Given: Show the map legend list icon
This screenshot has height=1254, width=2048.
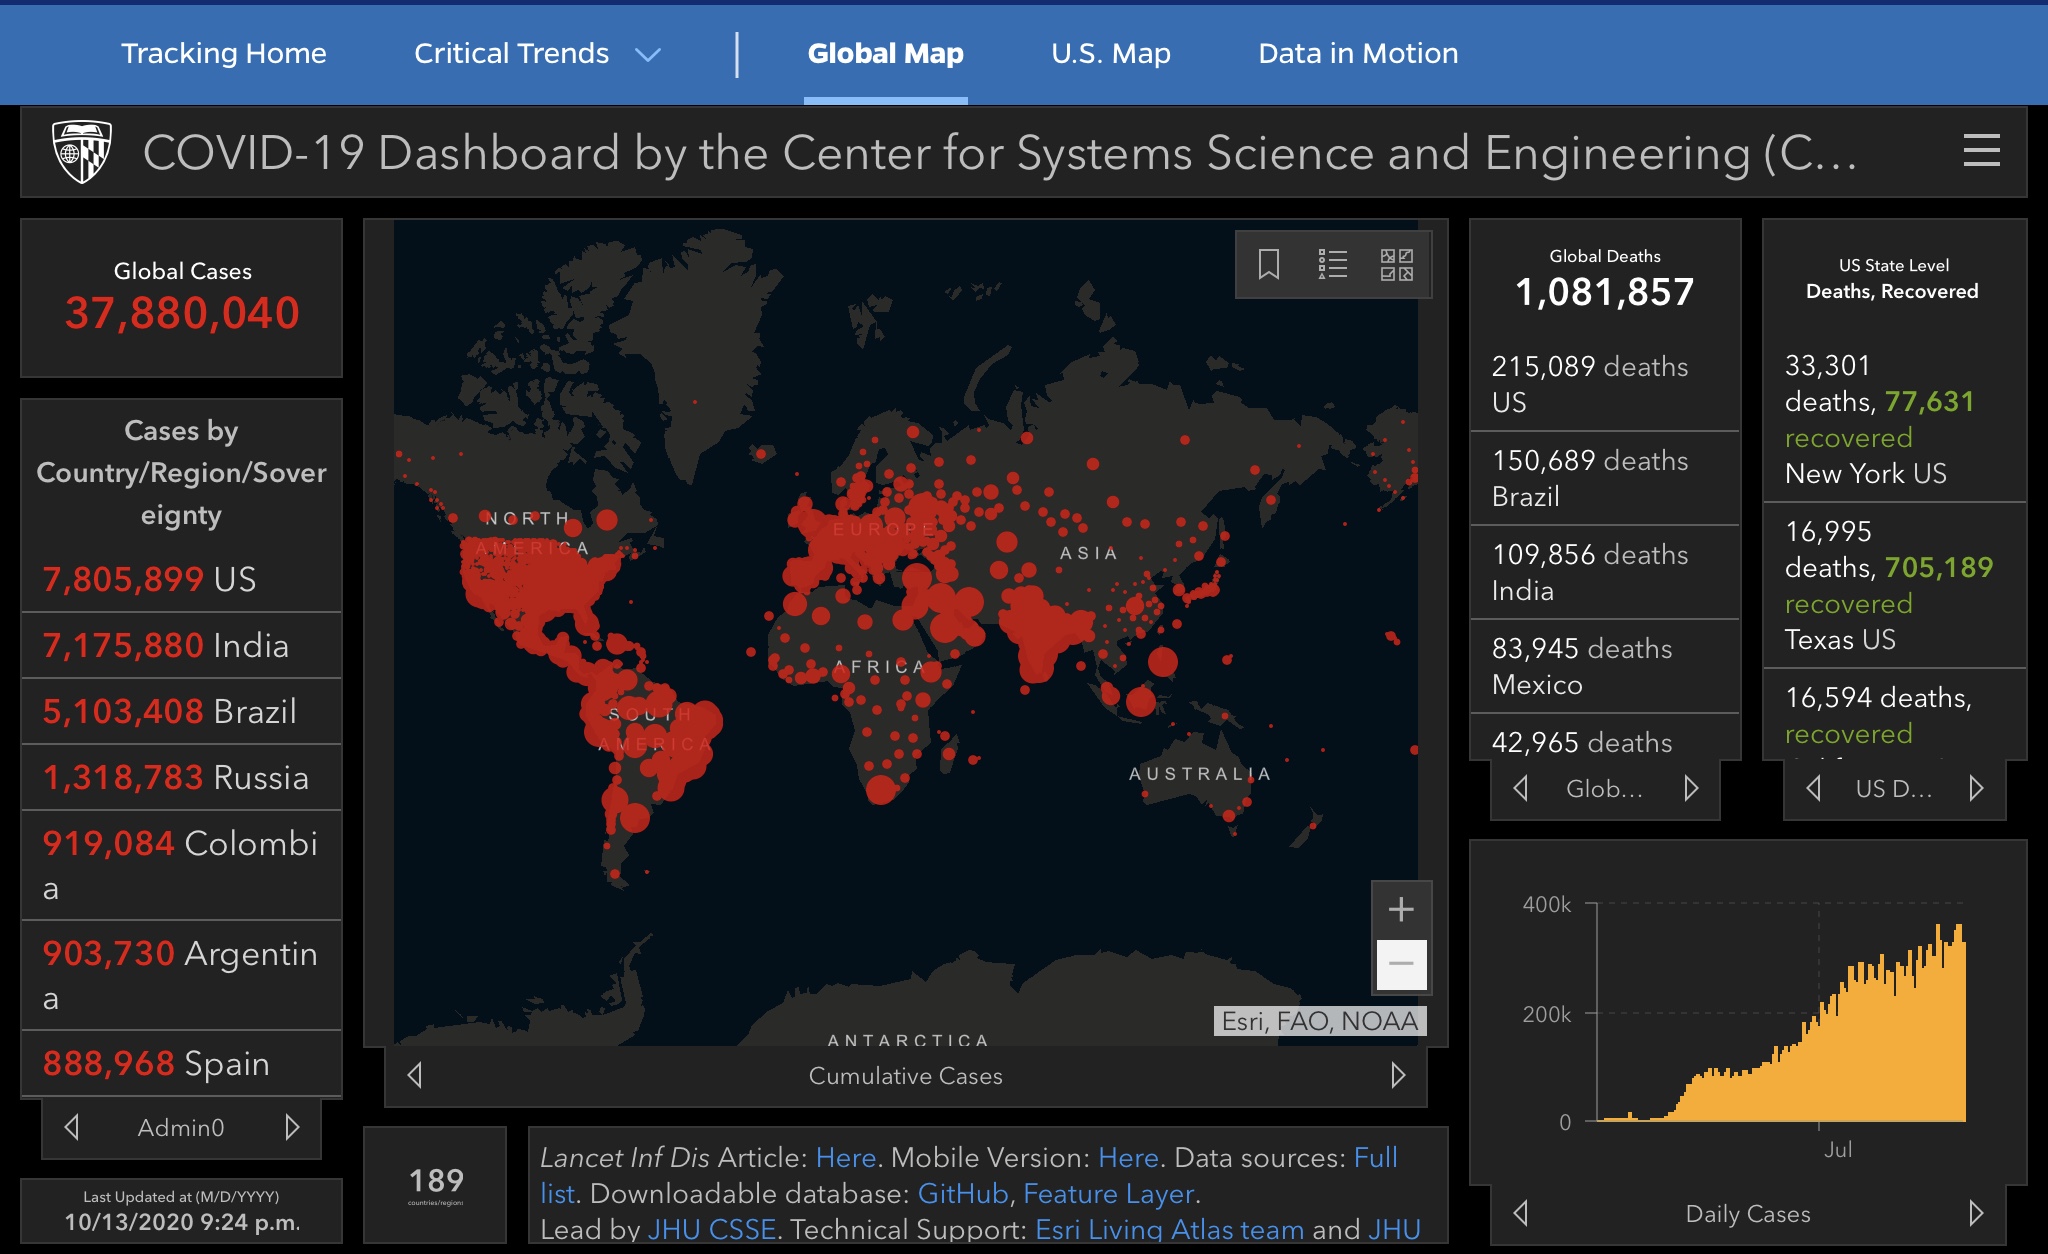Looking at the screenshot, I should 1332,264.
